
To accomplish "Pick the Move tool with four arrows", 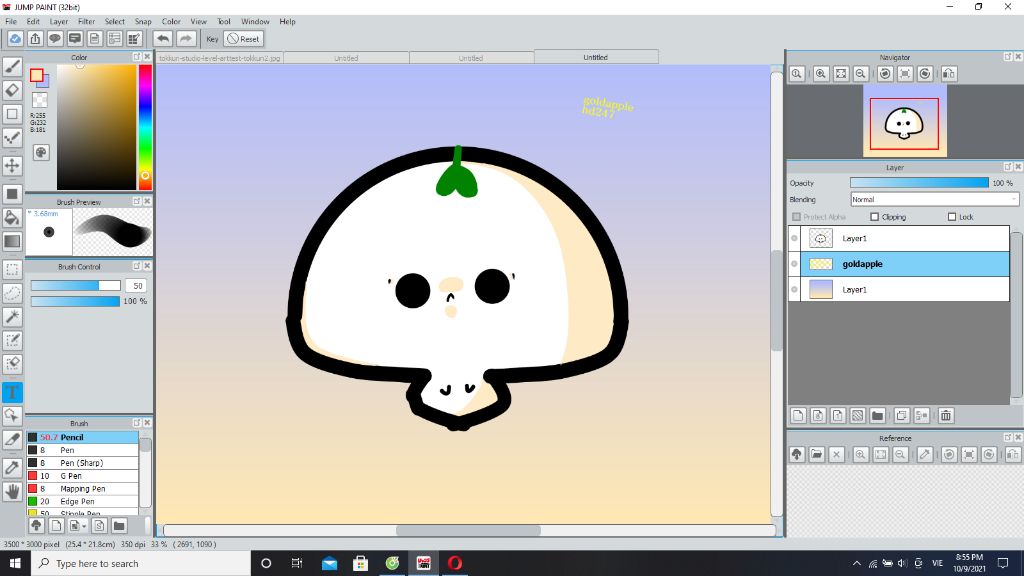I will (x=12, y=165).
